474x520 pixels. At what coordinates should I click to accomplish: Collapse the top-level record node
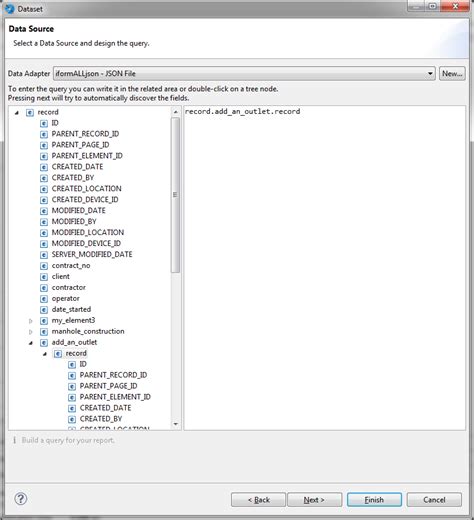[x=17, y=113]
